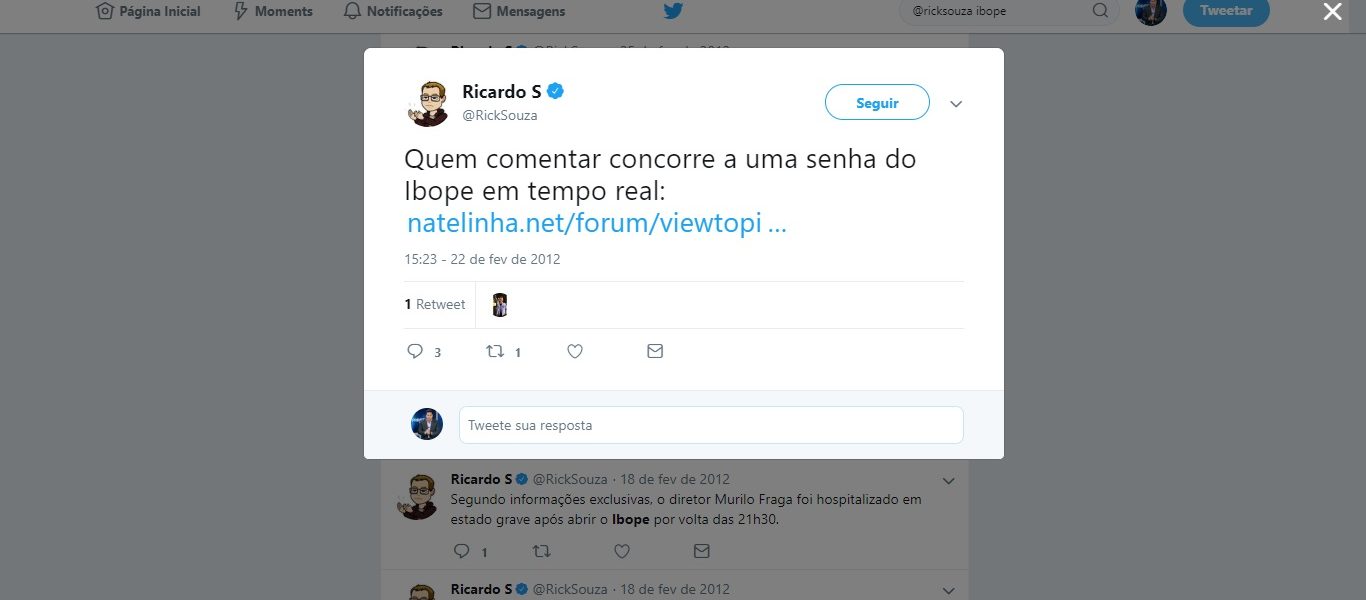Click the retweeter's avatar thumbnail
The height and width of the screenshot is (600, 1366).
500,305
